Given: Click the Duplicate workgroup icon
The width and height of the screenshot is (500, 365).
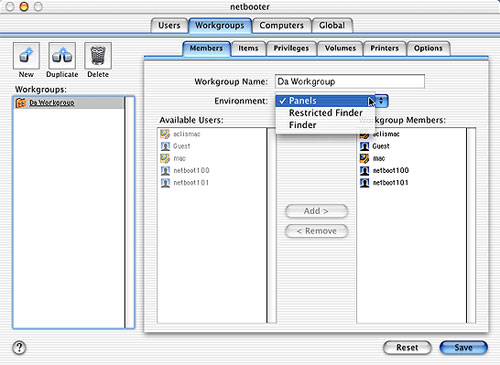Looking at the screenshot, I should (x=62, y=55).
